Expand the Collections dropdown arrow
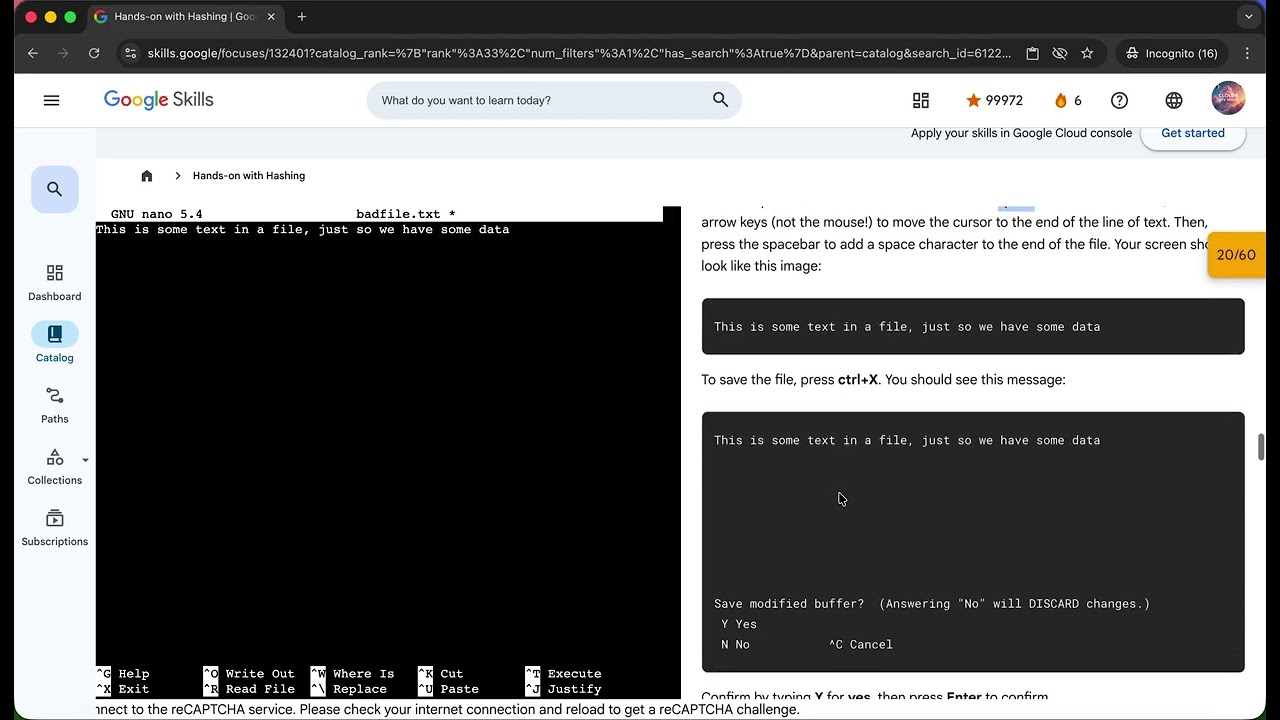Viewport: 1280px width, 720px height. point(85,461)
